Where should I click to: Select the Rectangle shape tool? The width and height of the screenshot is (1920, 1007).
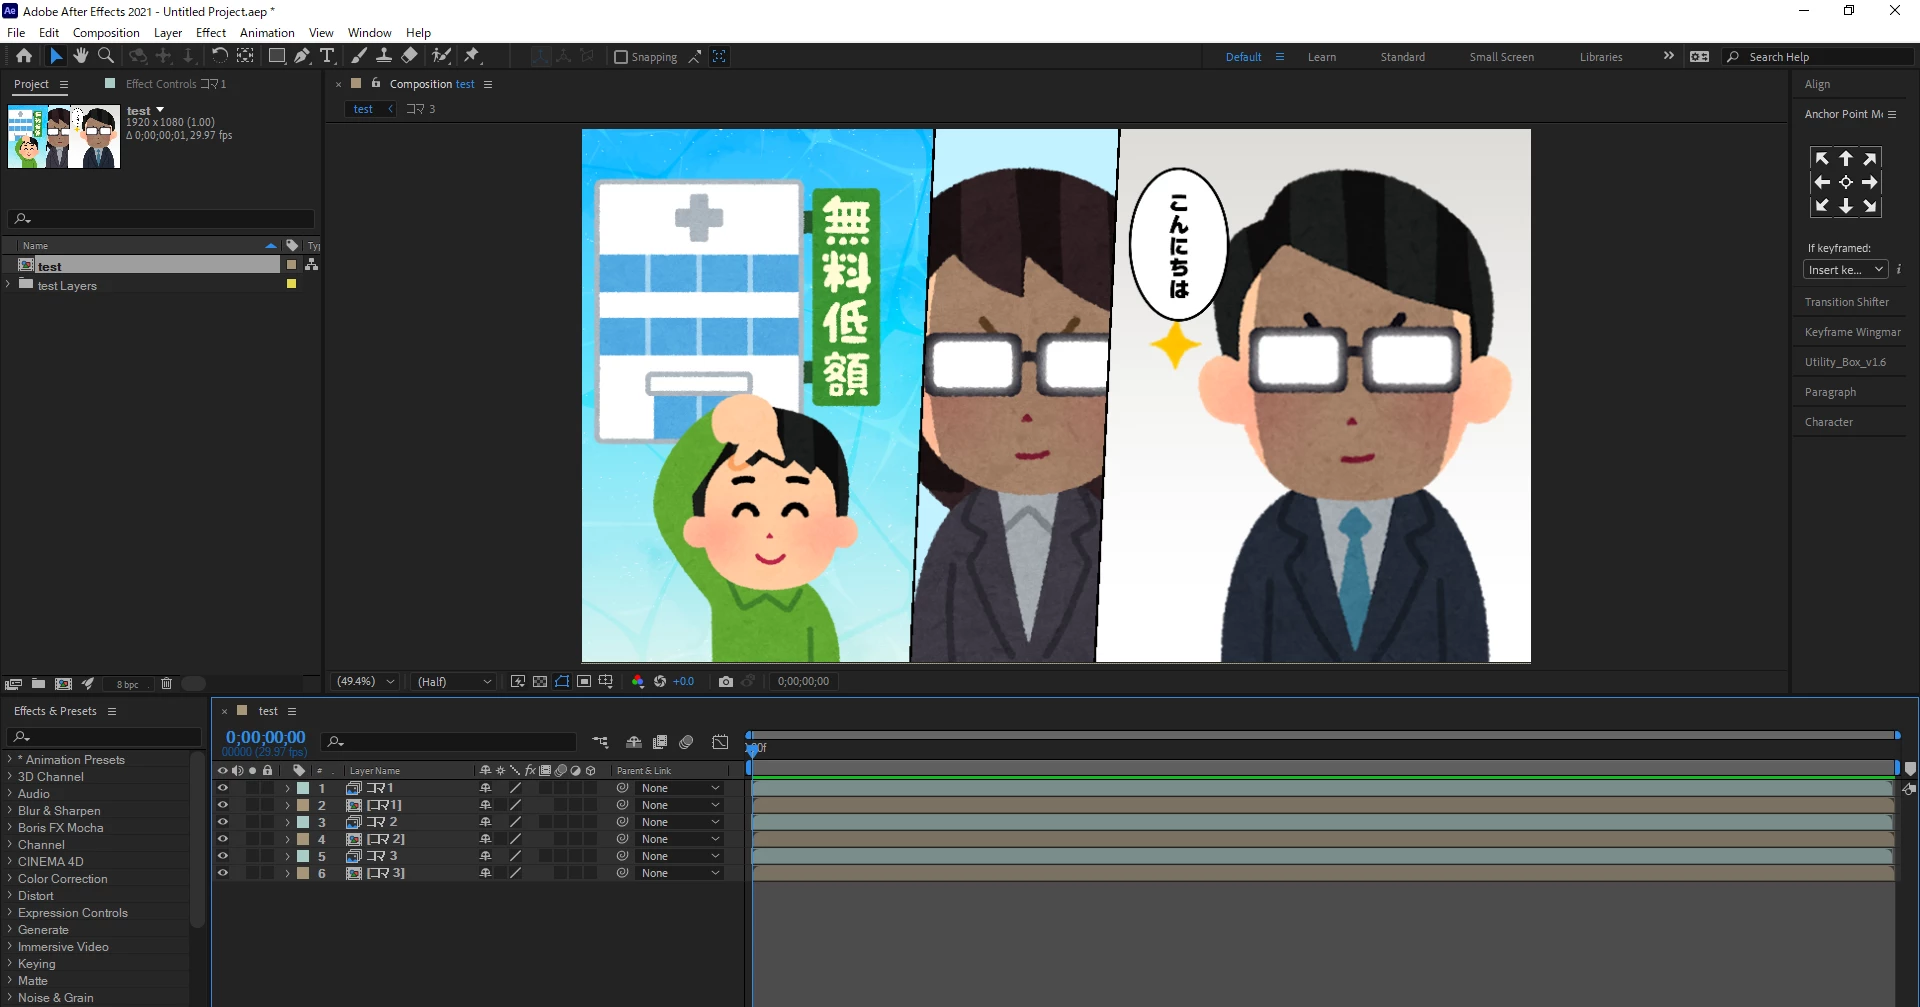pos(277,56)
